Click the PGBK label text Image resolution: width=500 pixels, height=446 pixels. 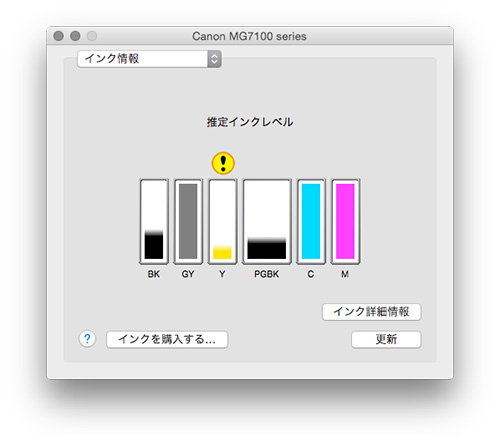pos(266,274)
